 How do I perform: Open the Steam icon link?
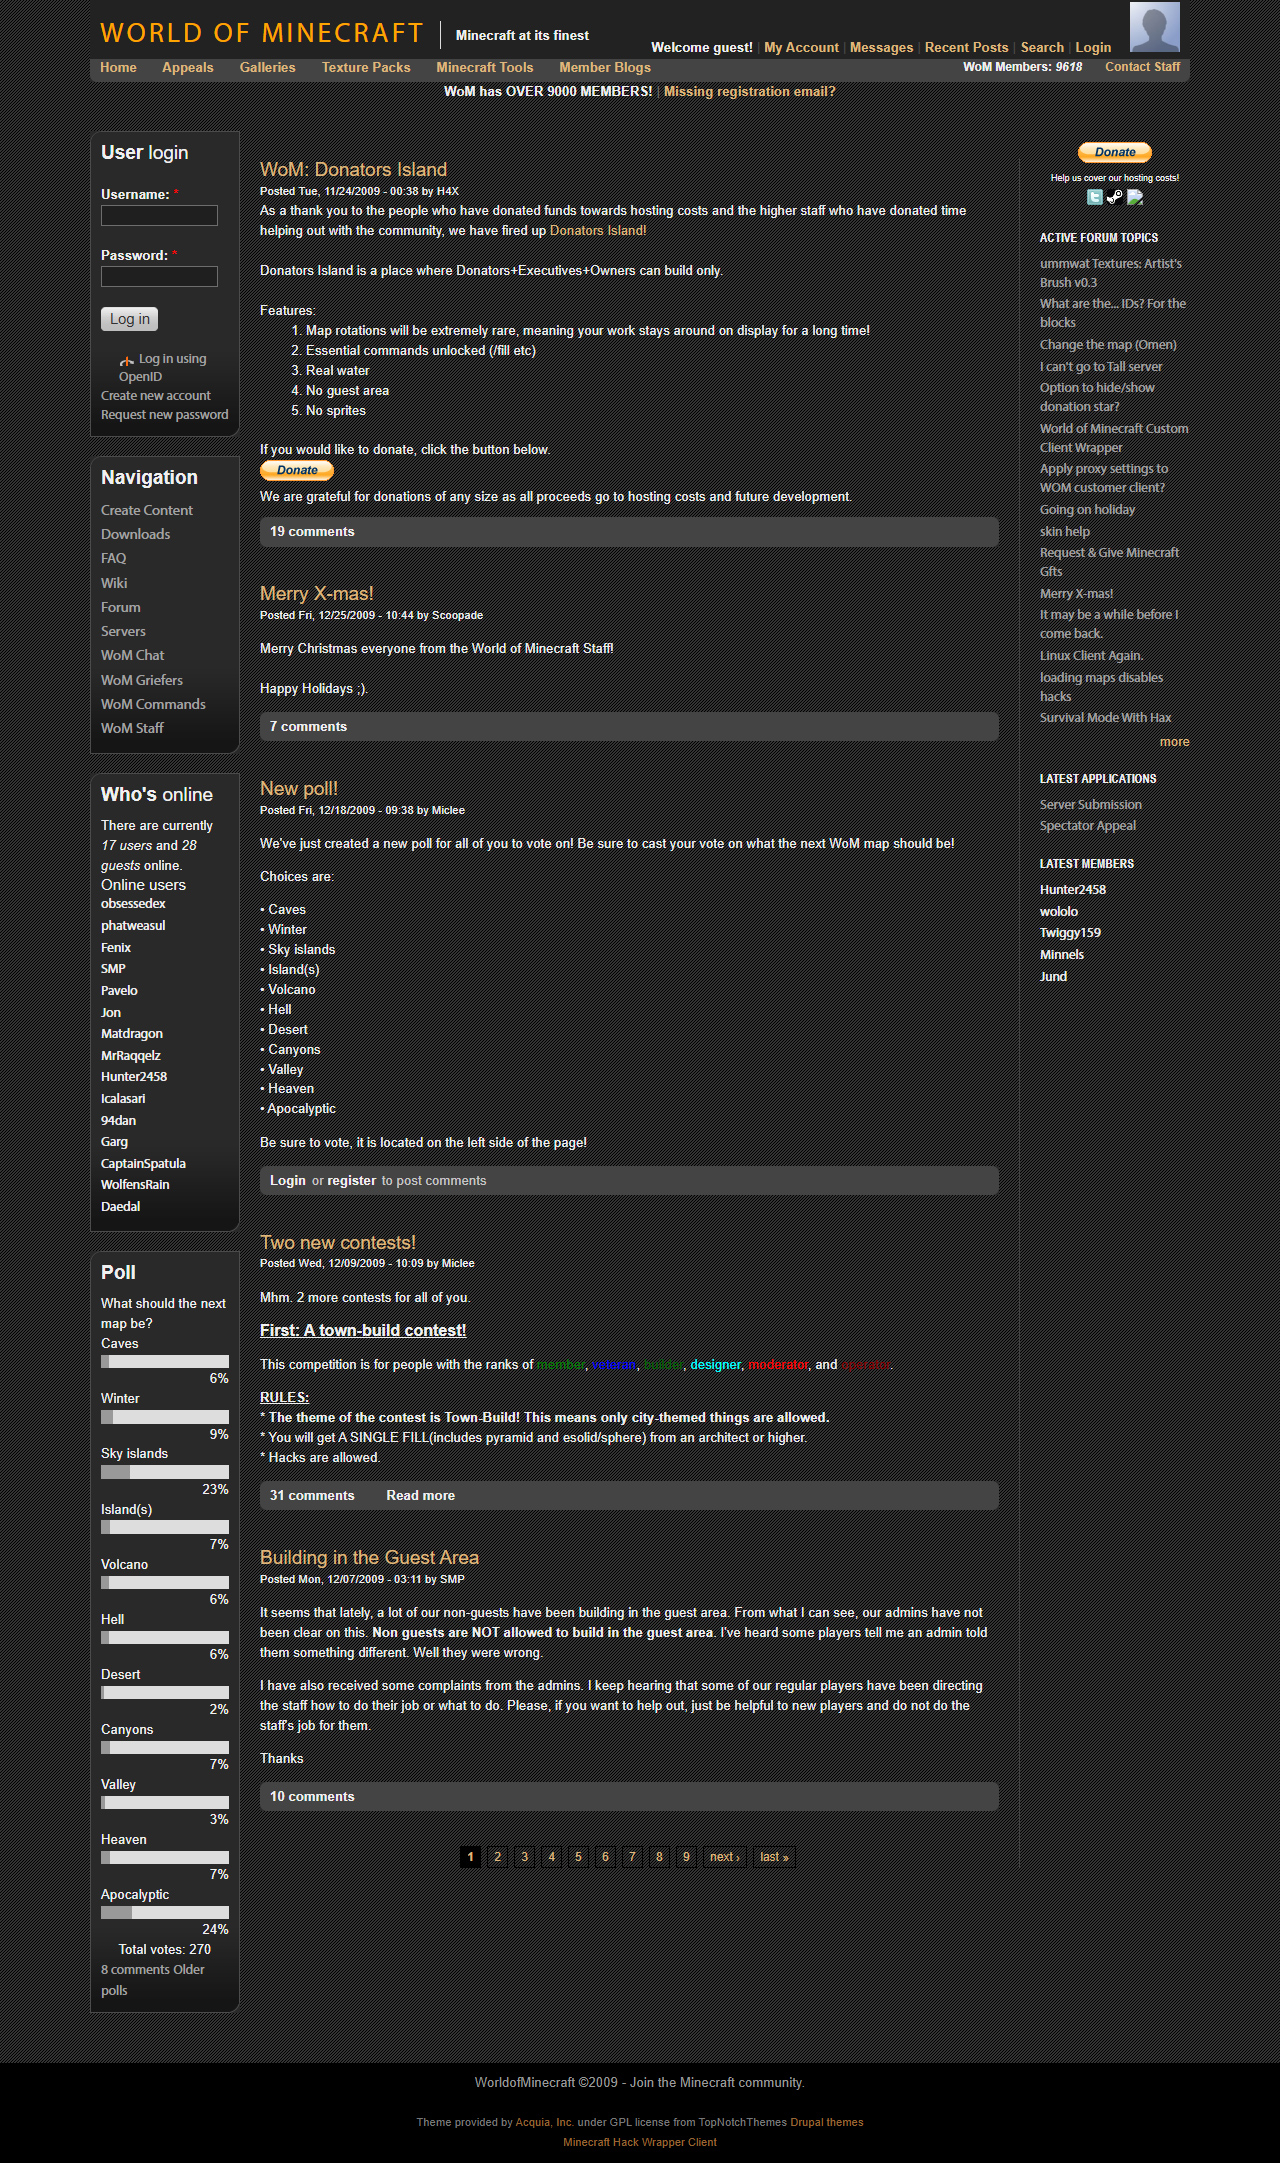(x=1114, y=197)
